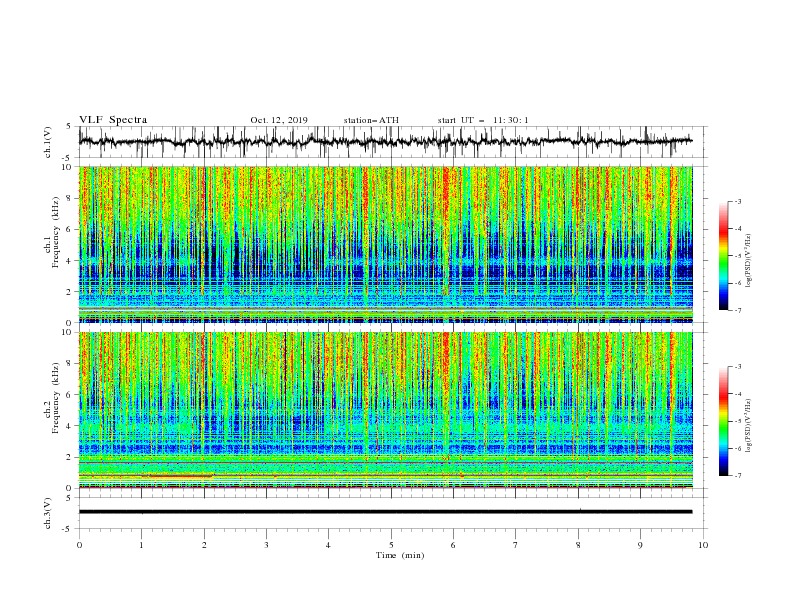
Task: Click the 'VLF Spectra' title text
Action: [x=113, y=120]
